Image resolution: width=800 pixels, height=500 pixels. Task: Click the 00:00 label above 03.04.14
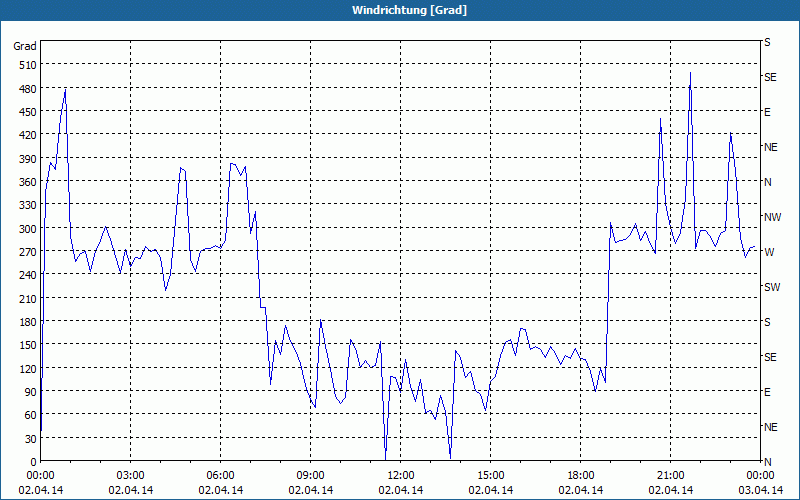pos(760,476)
